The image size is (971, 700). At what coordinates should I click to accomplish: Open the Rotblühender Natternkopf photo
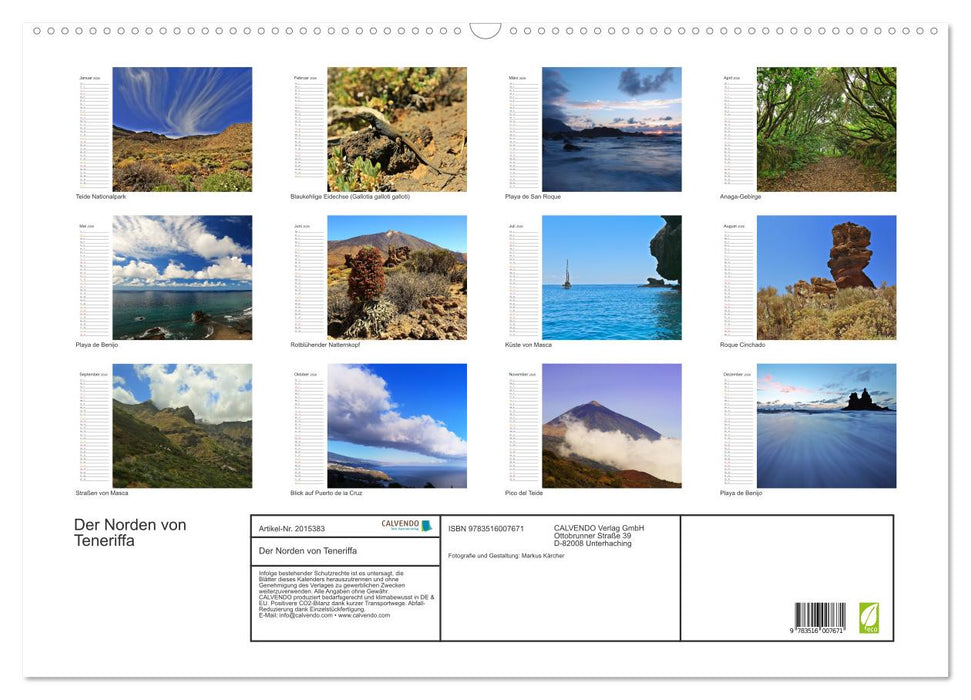397,277
